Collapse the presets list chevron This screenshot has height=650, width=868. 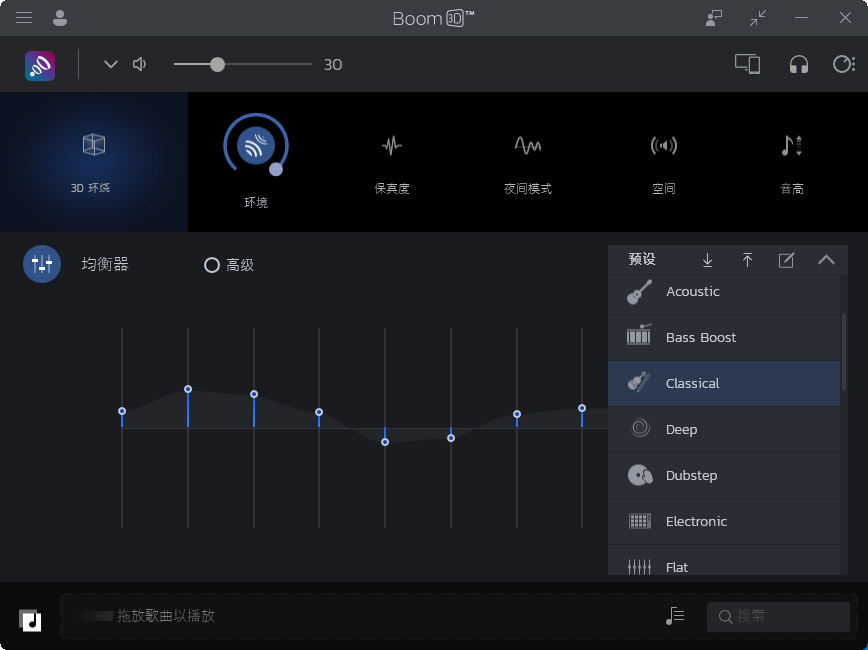click(x=826, y=260)
